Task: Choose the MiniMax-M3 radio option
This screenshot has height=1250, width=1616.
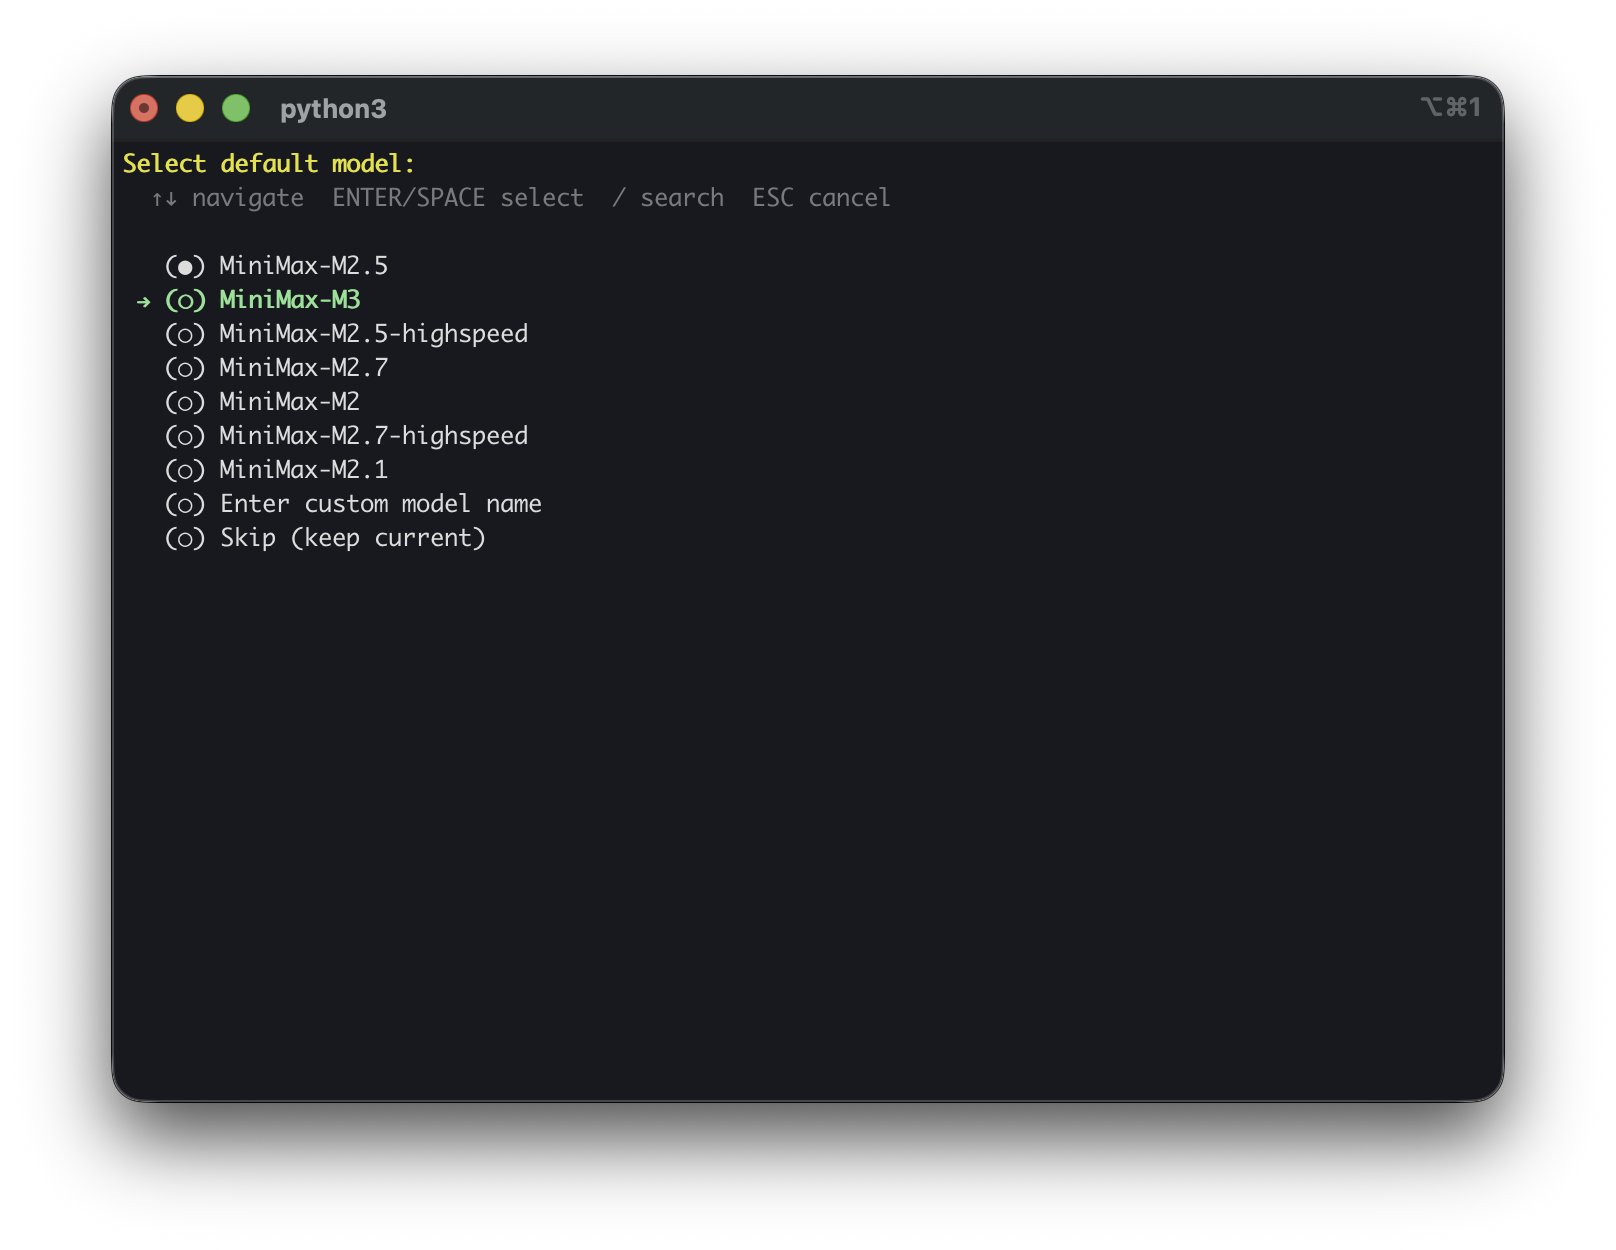Action: [185, 300]
